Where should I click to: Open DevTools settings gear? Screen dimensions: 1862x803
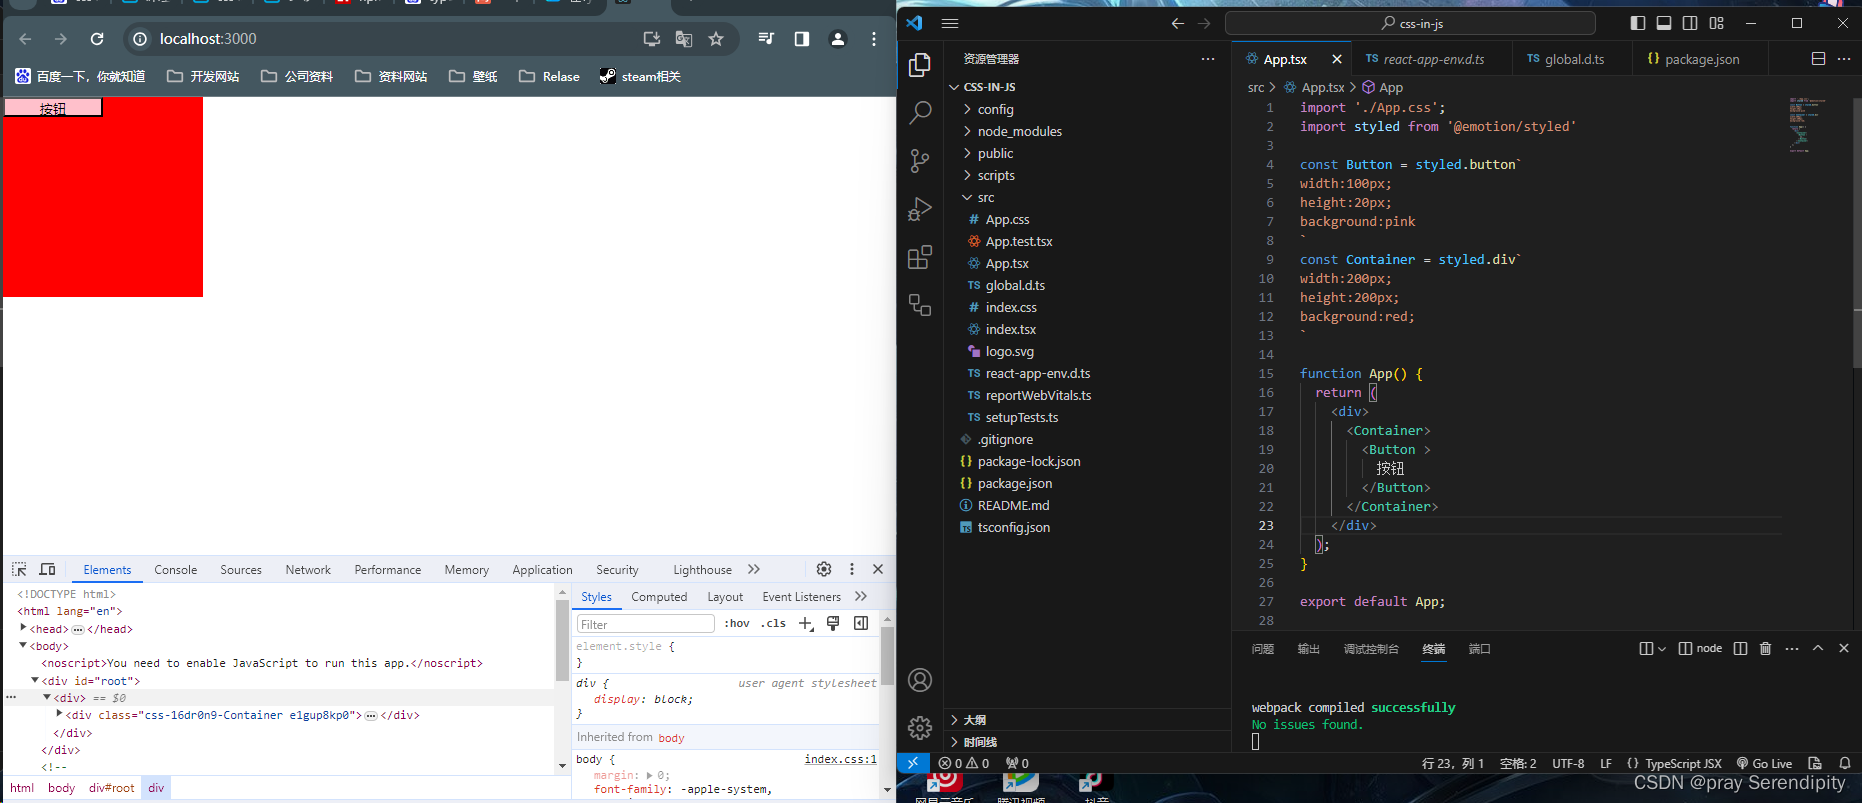pyautogui.click(x=824, y=569)
